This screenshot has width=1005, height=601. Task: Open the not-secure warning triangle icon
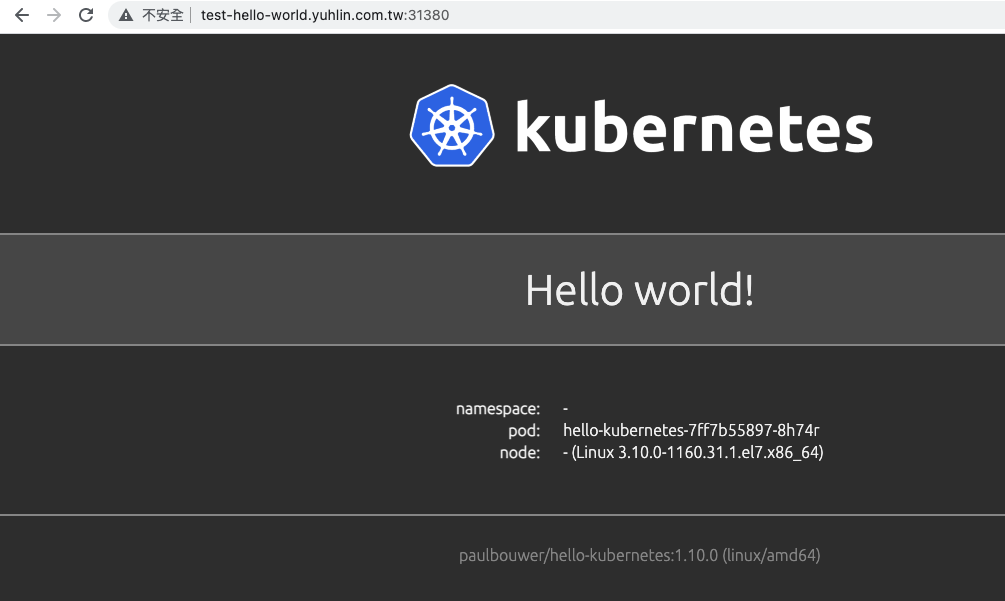(x=126, y=15)
